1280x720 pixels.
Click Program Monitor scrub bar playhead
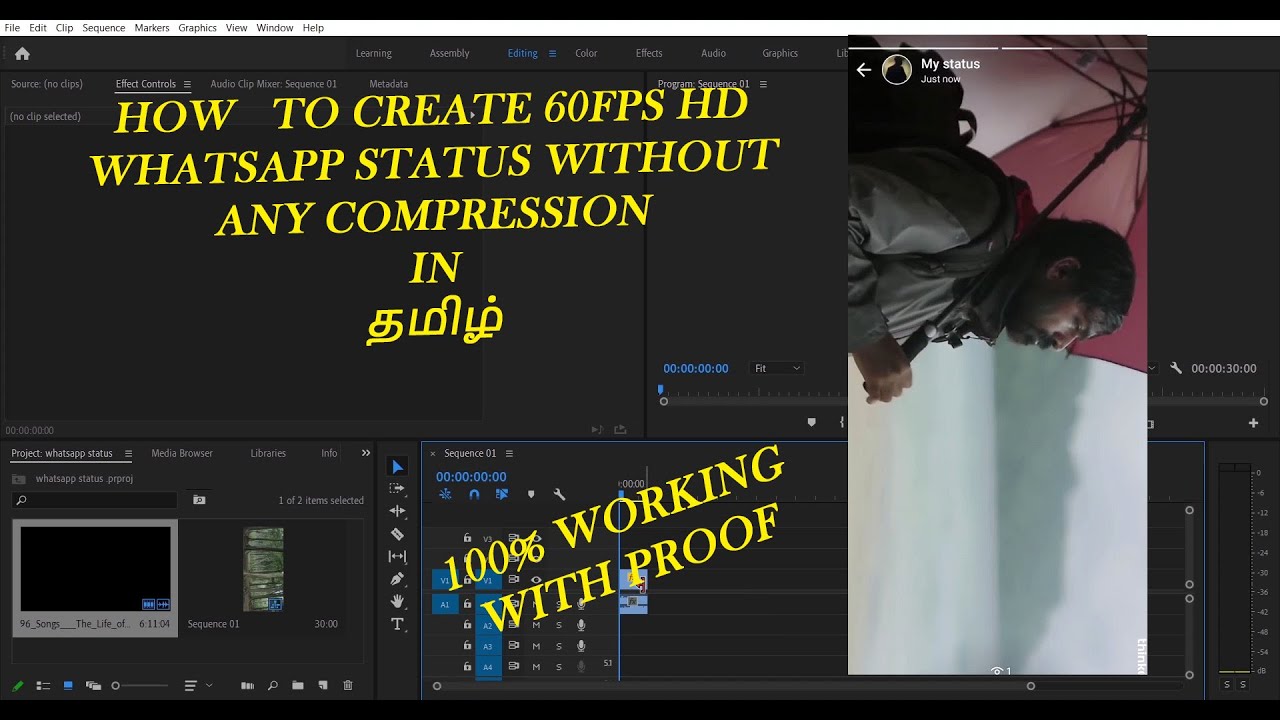pyautogui.click(x=661, y=391)
